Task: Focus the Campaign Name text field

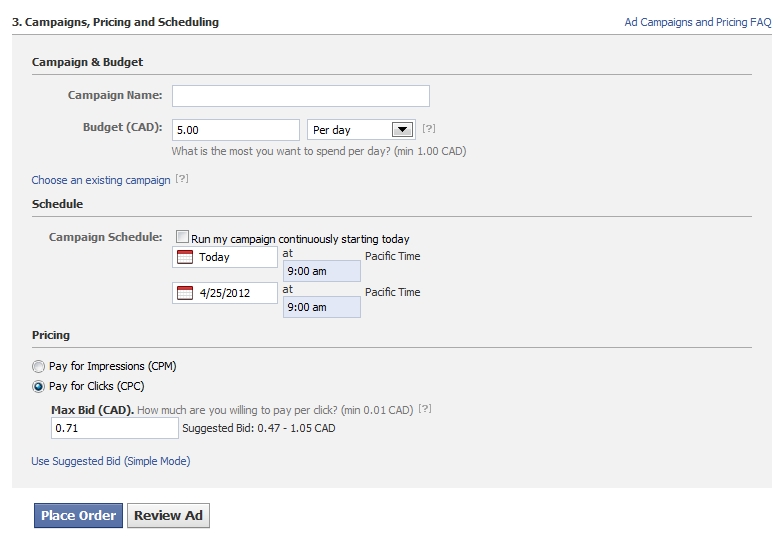Action: point(301,96)
